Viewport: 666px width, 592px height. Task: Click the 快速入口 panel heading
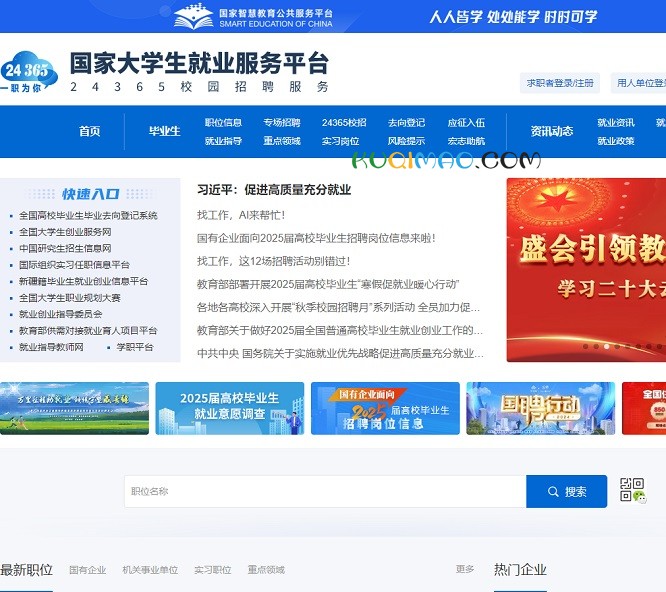point(90,194)
